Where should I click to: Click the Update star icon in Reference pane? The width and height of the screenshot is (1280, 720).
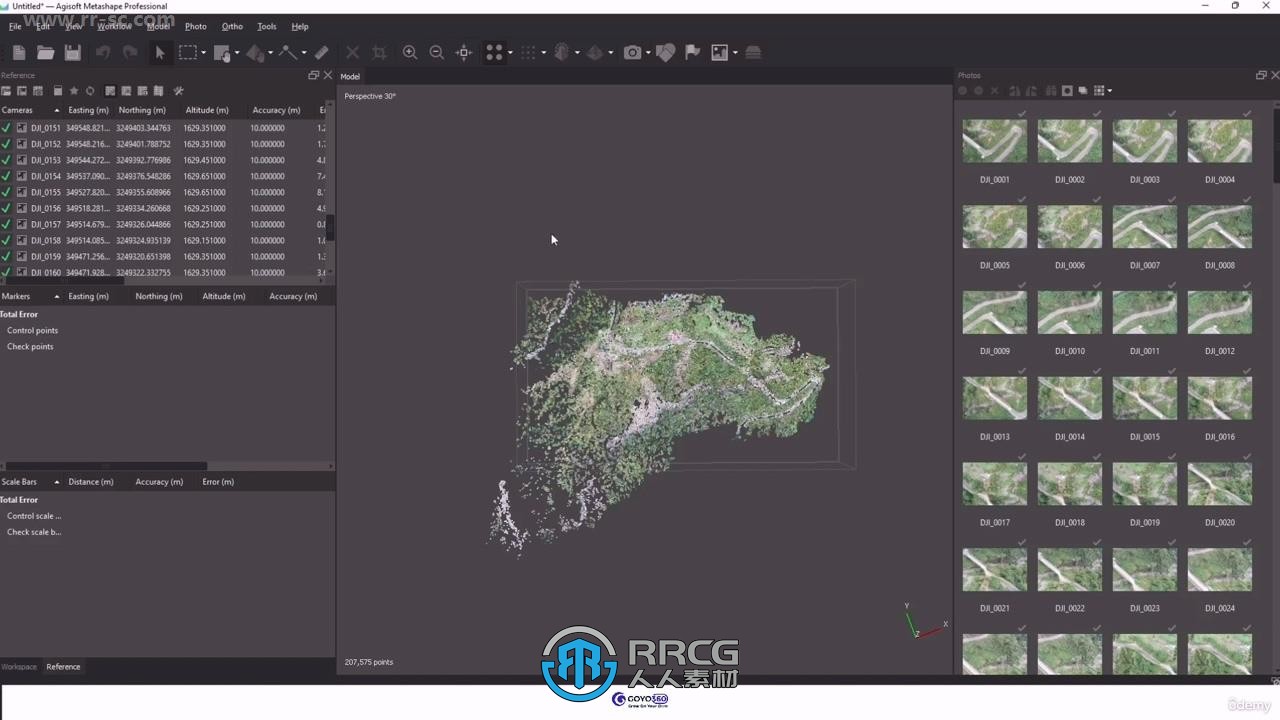coord(74,91)
